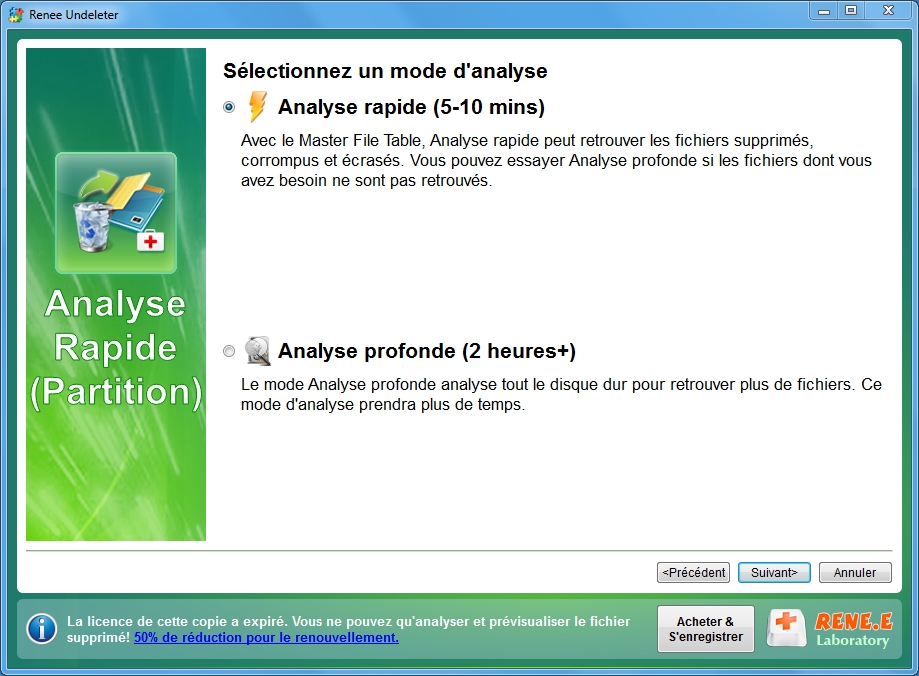Viewport: 919px width, 676px height.
Task: Click the blue information icon
Action: point(42,629)
